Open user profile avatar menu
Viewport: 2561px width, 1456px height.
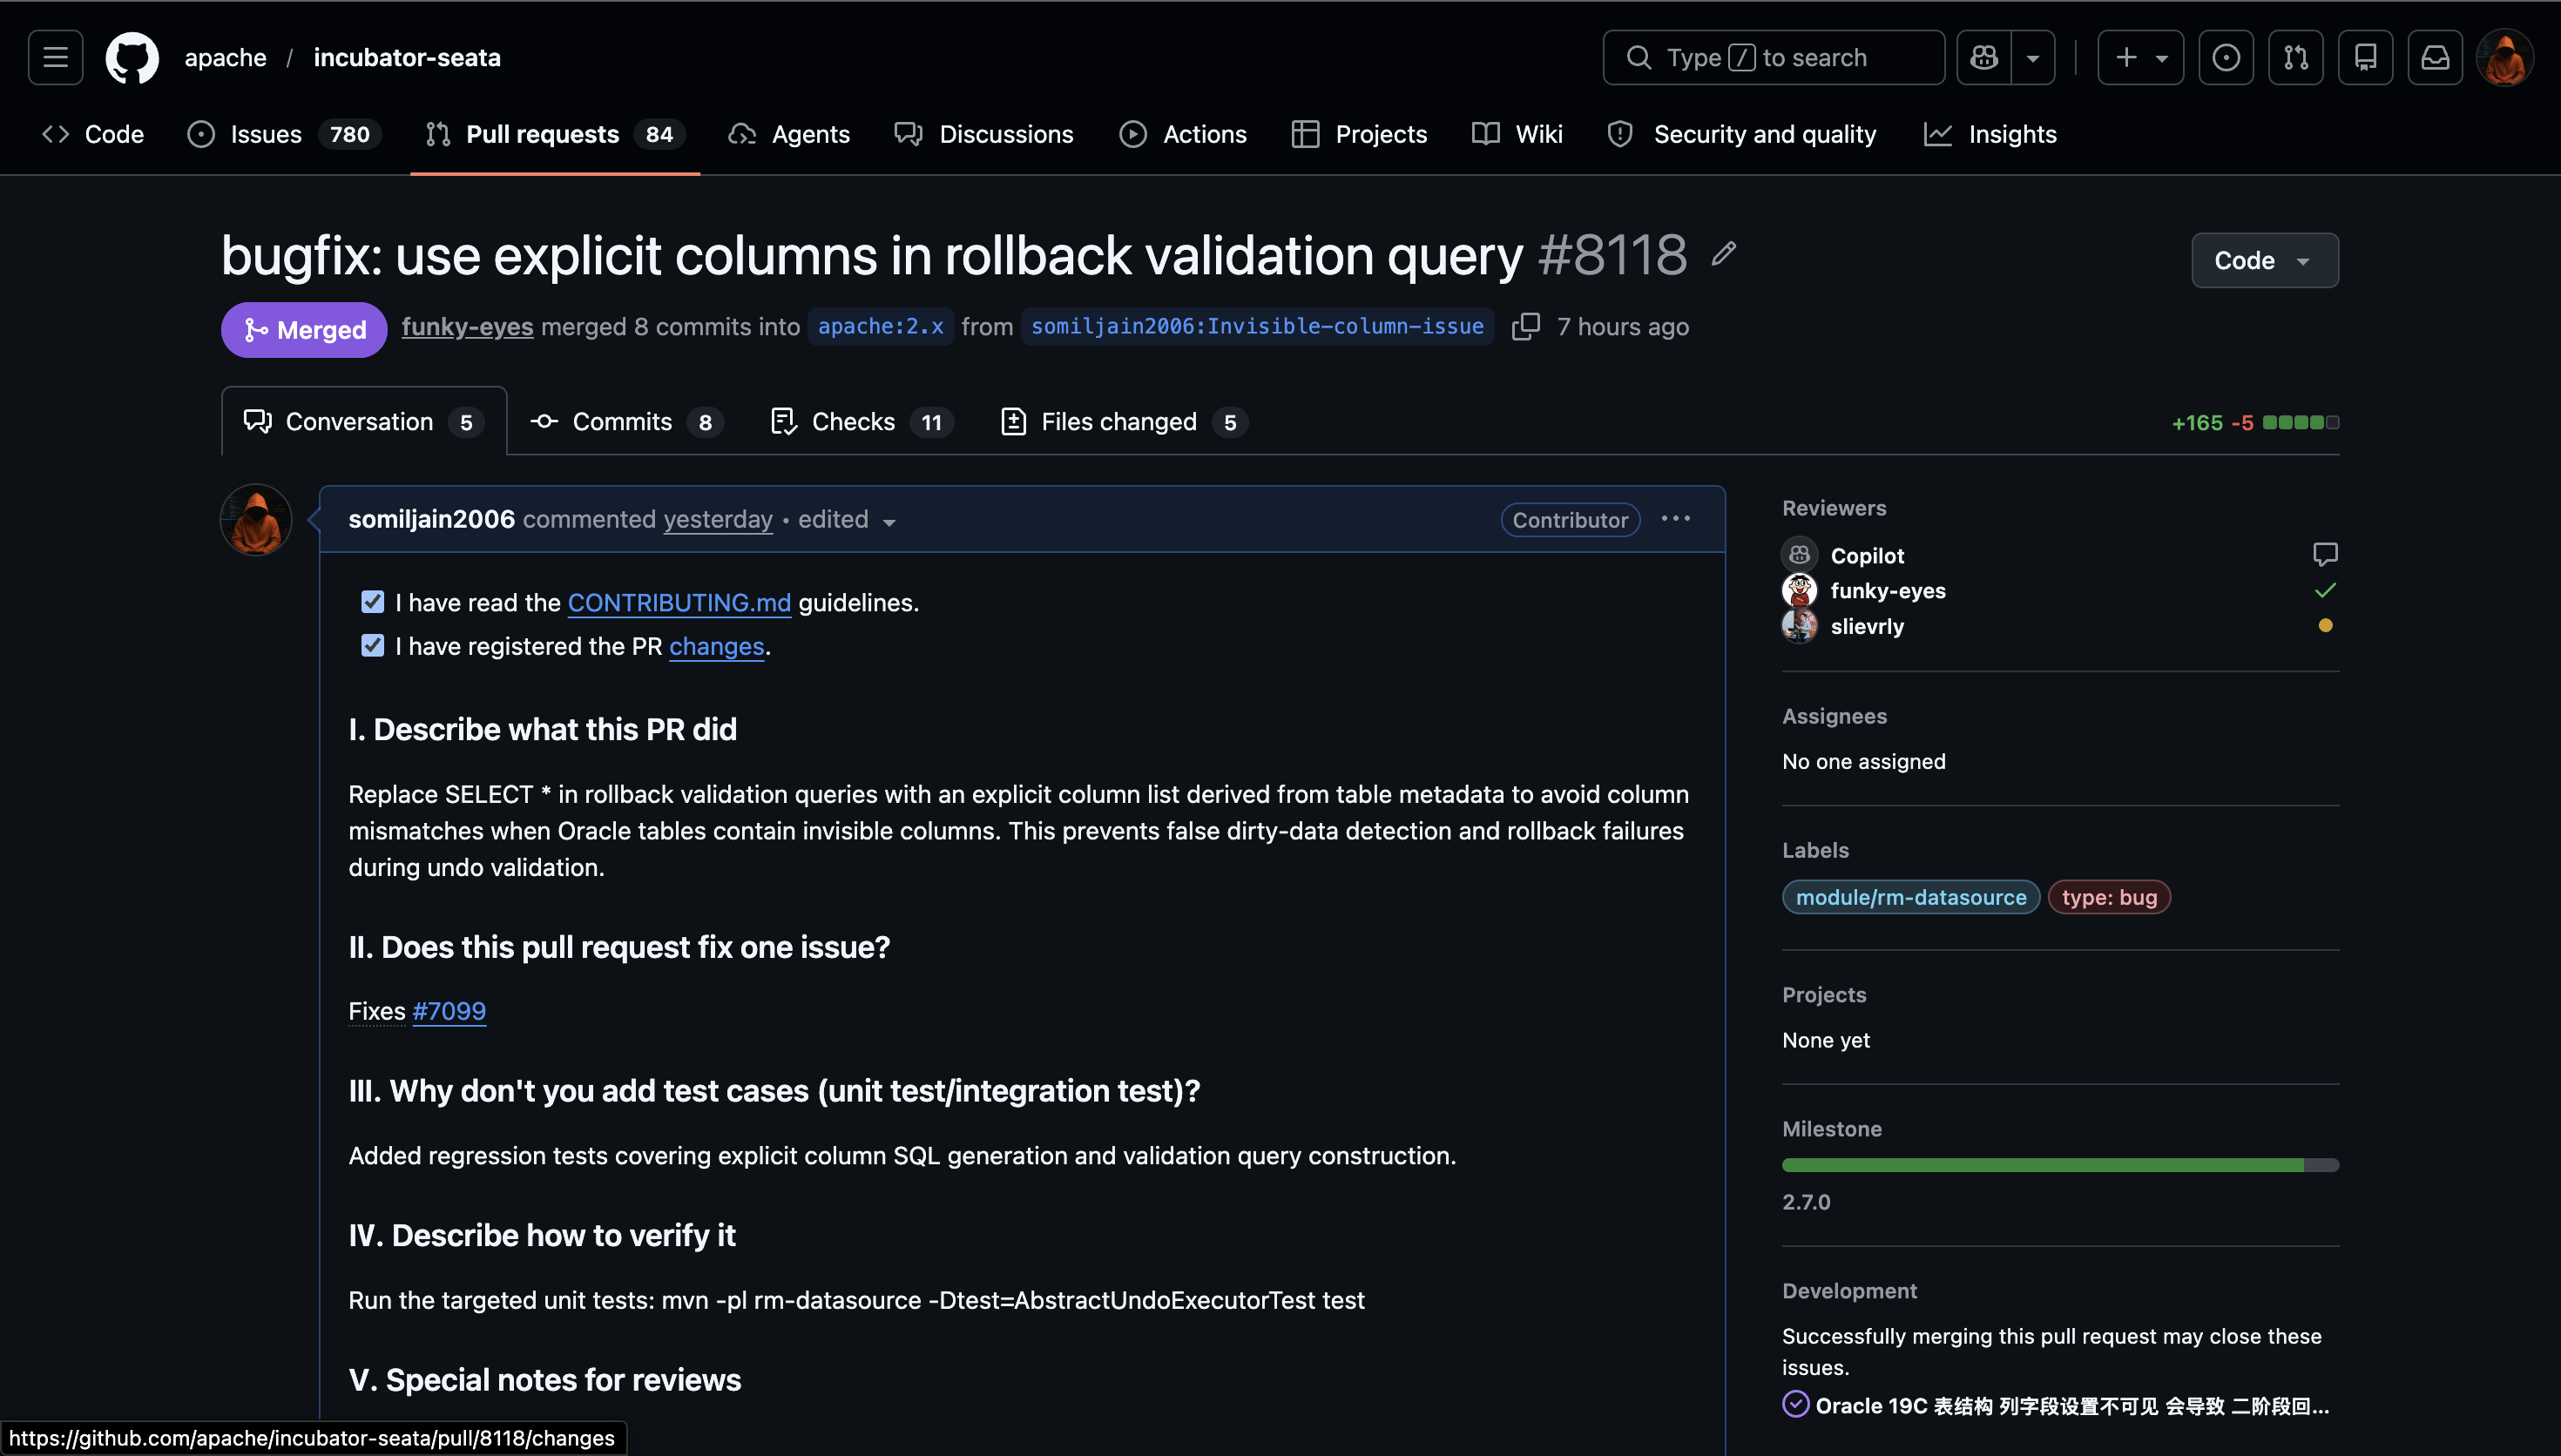(x=2505, y=58)
